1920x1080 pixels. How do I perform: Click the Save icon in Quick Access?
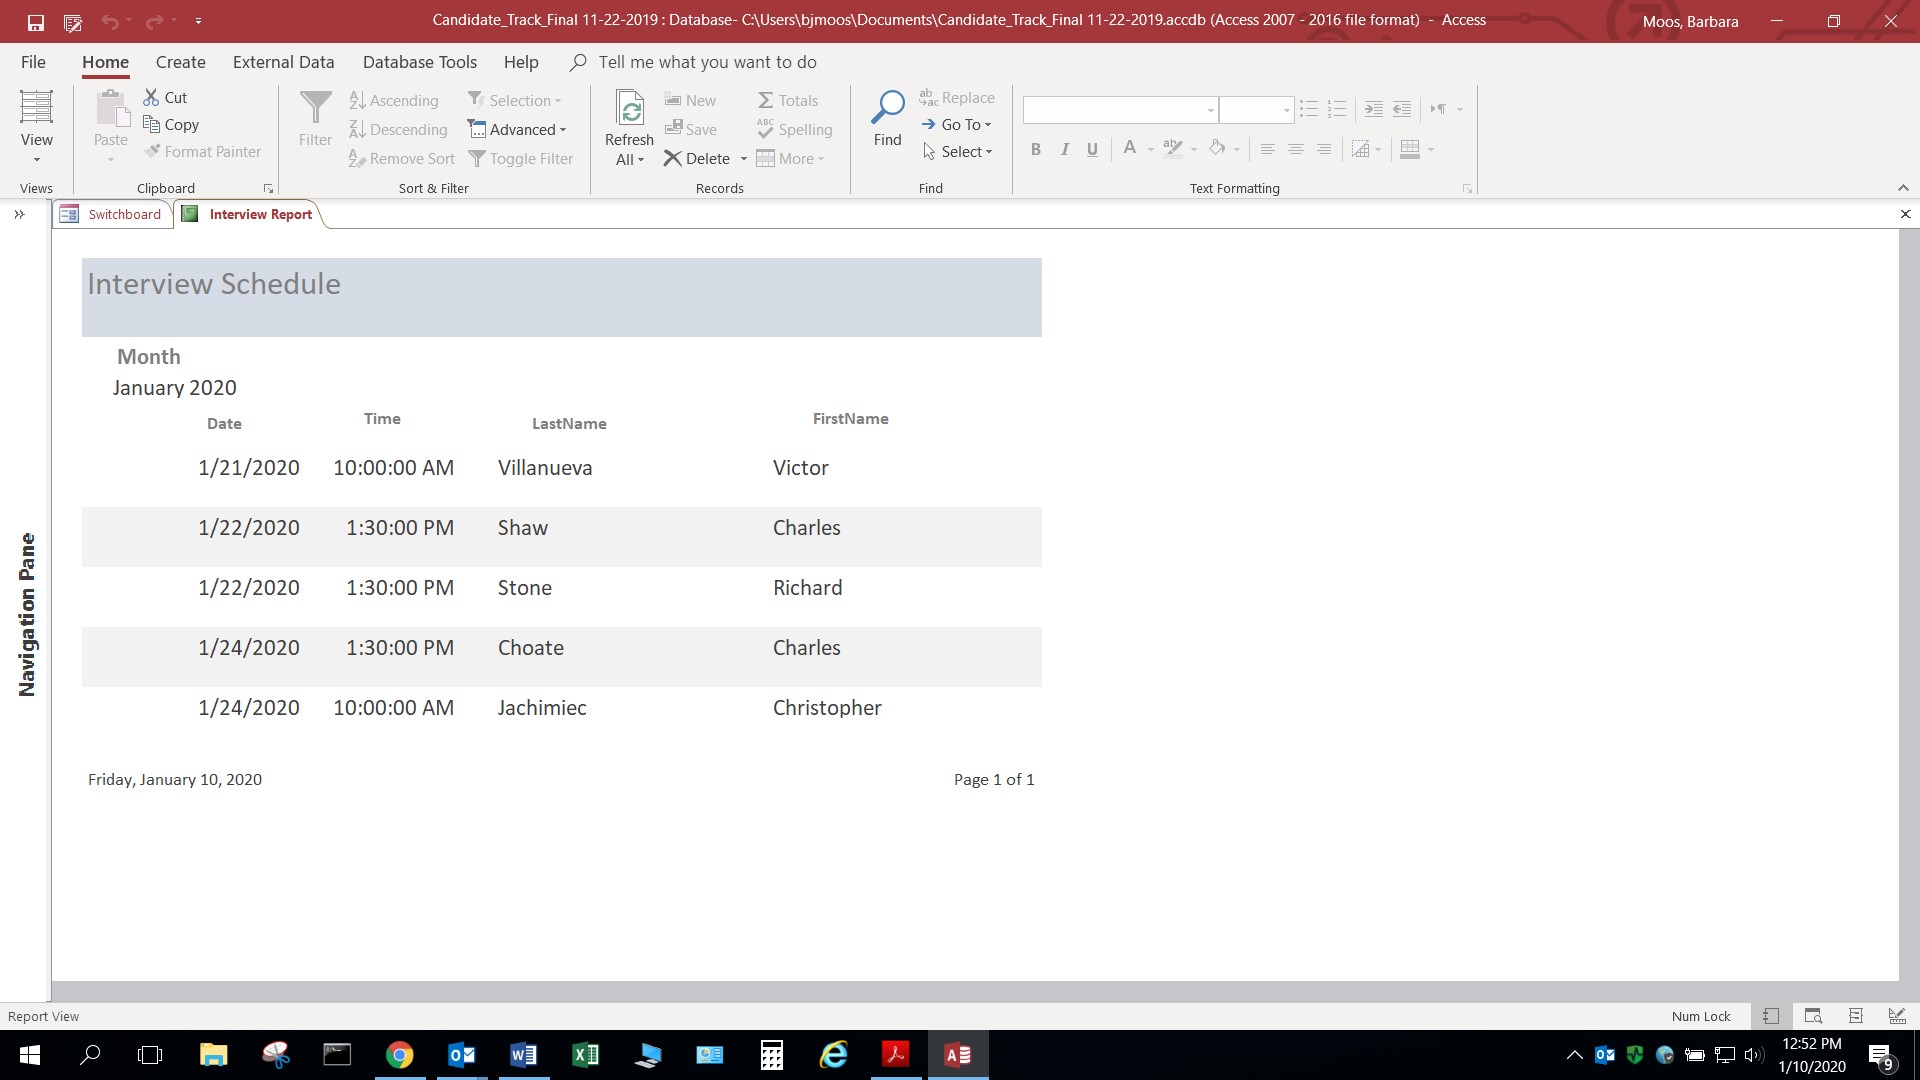pos(35,21)
